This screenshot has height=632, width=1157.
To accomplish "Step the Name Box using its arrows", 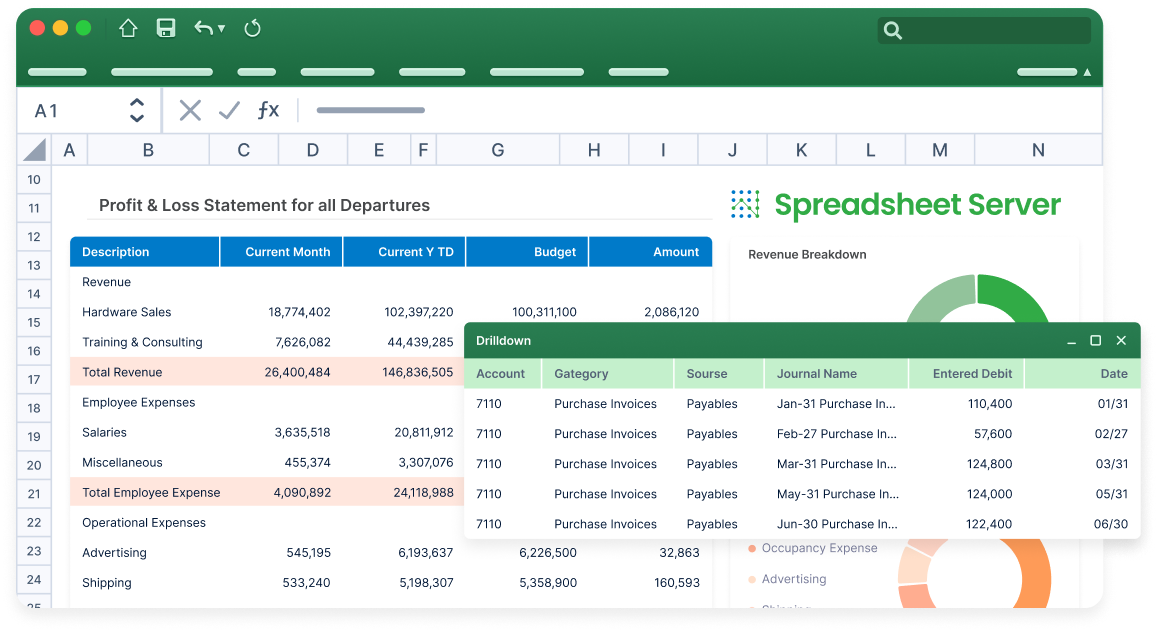I will tap(136, 110).
